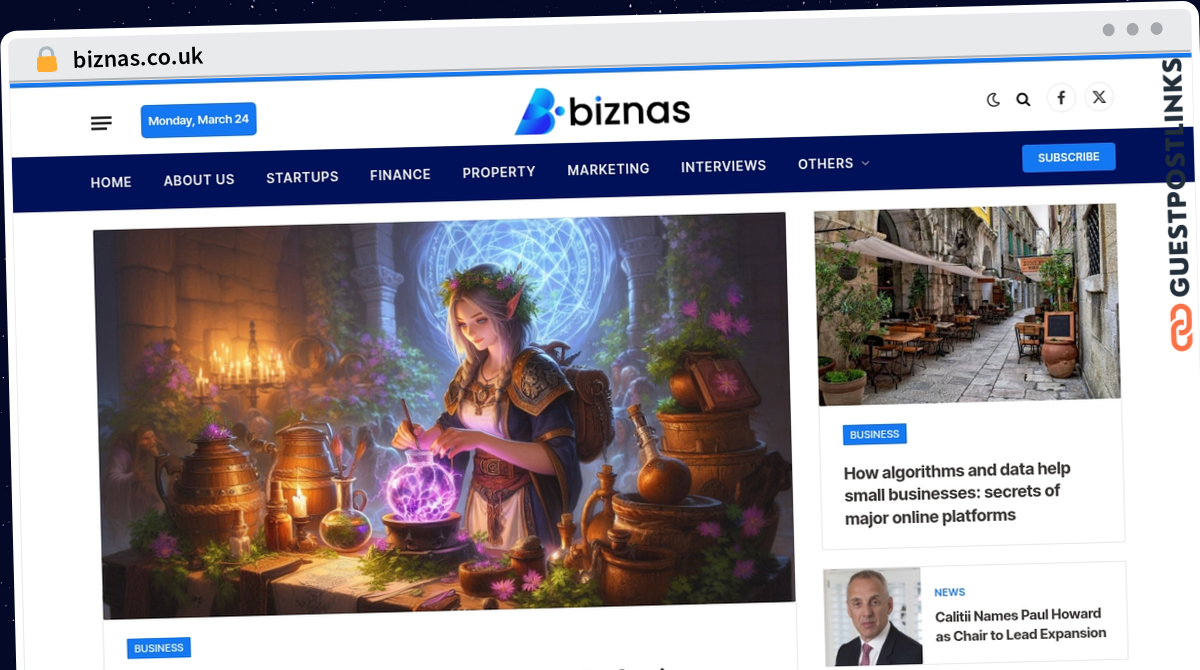The width and height of the screenshot is (1200, 670).
Task: Open the algorithms and data article headline
Action: coord(957,493)
